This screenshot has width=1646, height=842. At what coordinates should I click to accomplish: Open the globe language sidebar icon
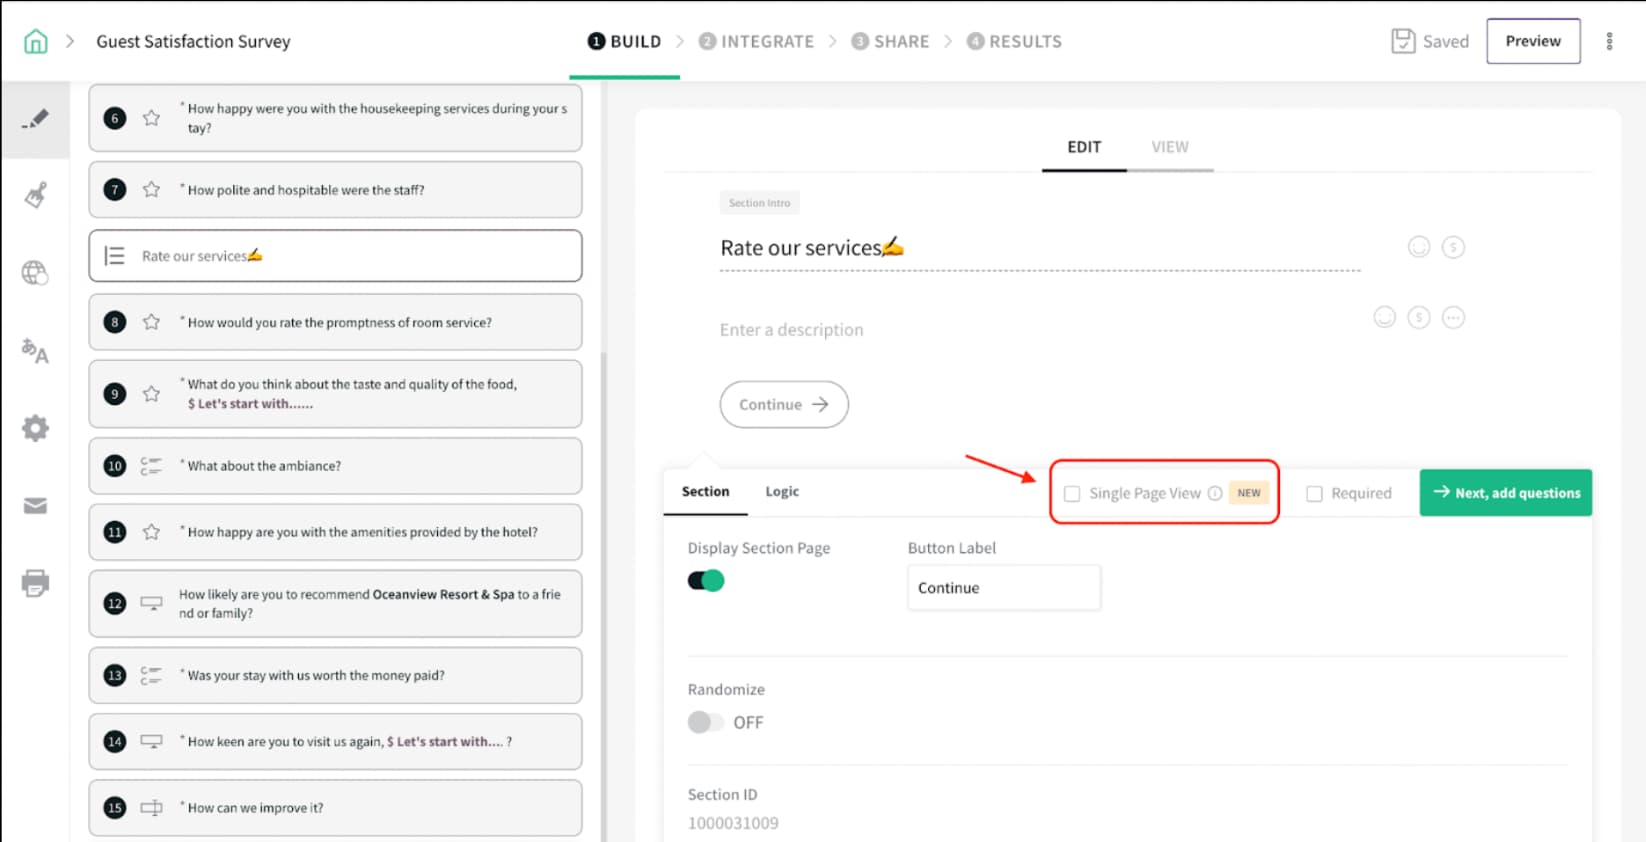35,272
